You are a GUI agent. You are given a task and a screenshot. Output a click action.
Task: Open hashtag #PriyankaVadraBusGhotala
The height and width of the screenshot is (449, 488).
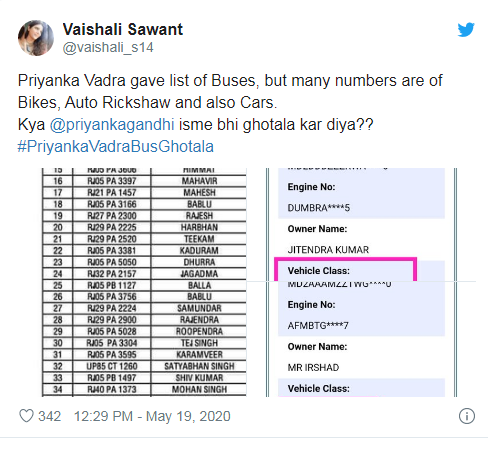pos(116,146)
